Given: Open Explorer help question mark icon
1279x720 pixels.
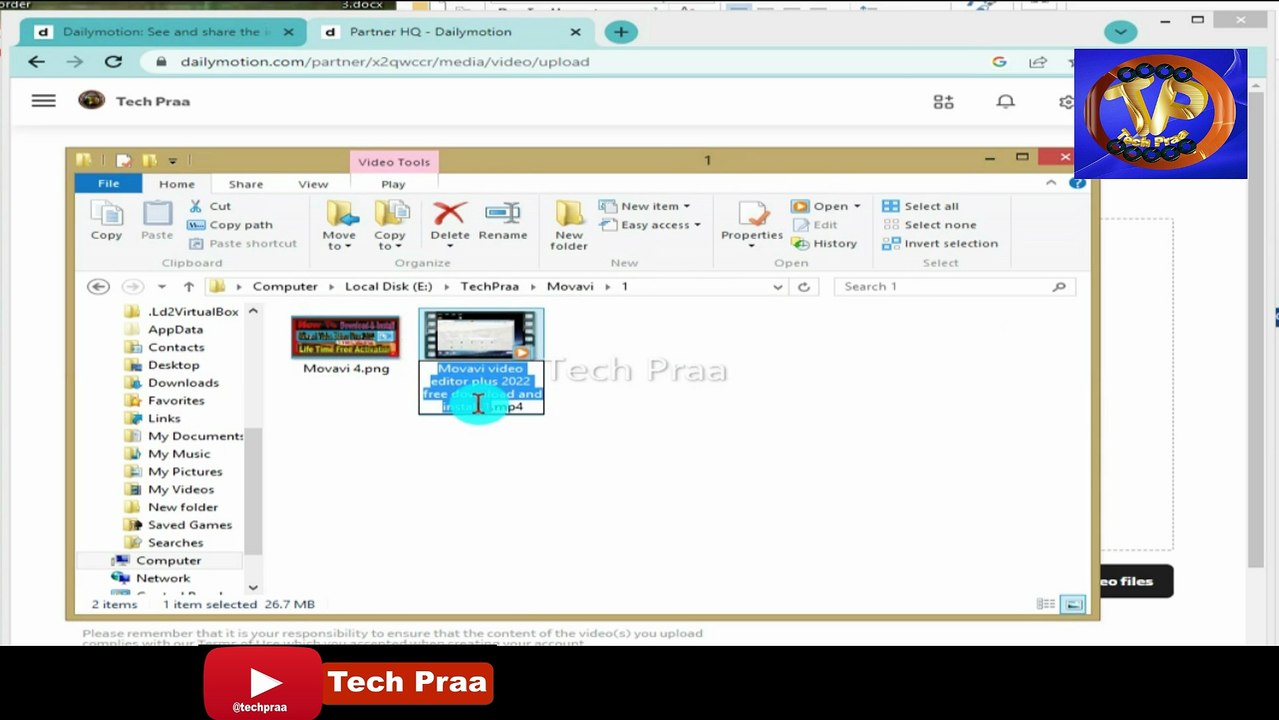Looking at the screenshot, I should click(x=1078, y=183).
